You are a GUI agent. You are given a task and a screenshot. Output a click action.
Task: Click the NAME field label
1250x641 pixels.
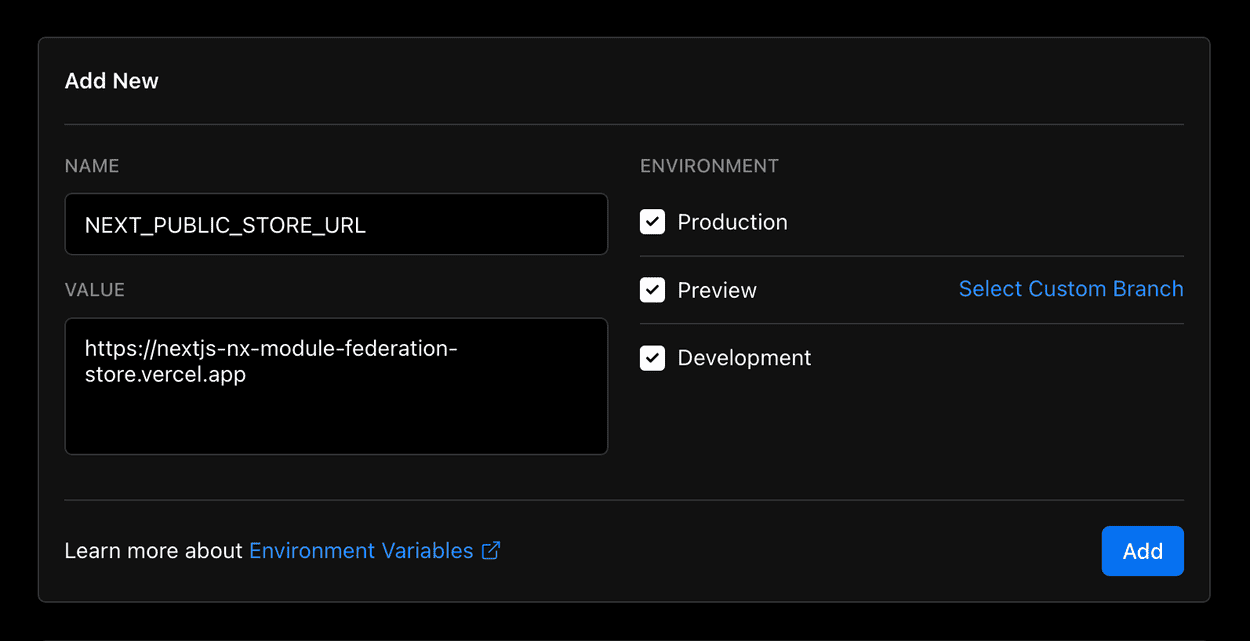click(x=92, y=165)
